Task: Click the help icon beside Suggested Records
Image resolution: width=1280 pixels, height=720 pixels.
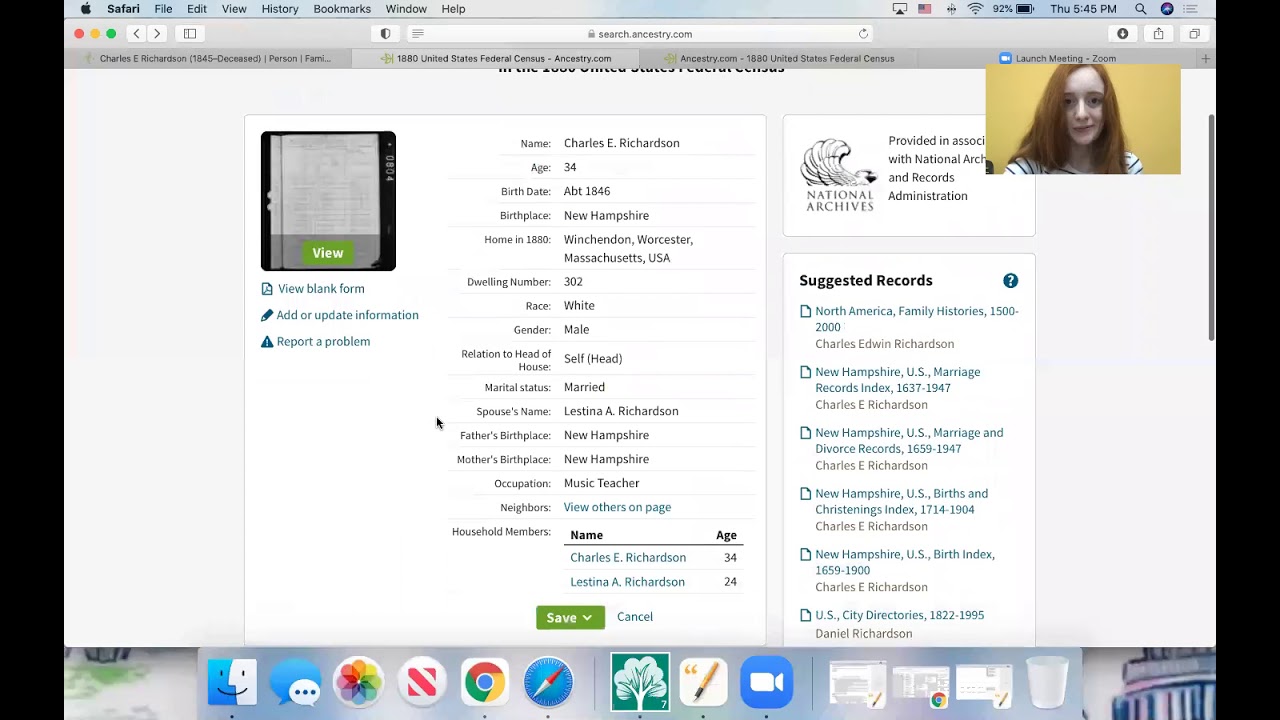Action: [x=1010, y=281]
